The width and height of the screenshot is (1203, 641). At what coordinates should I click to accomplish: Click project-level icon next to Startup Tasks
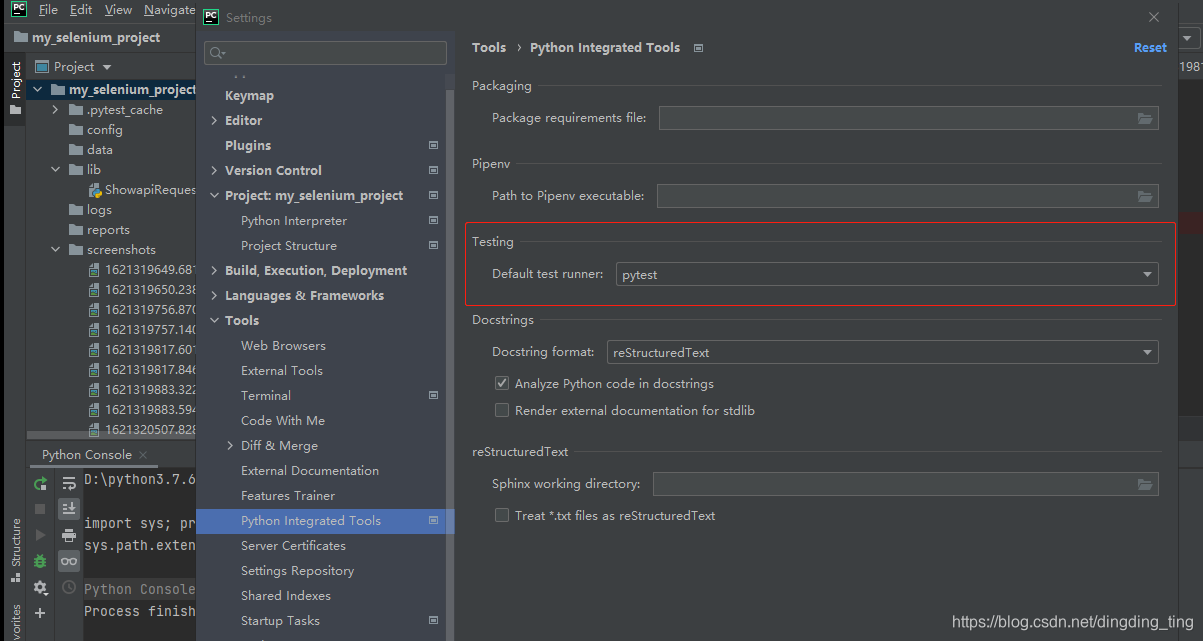[433, 620]
